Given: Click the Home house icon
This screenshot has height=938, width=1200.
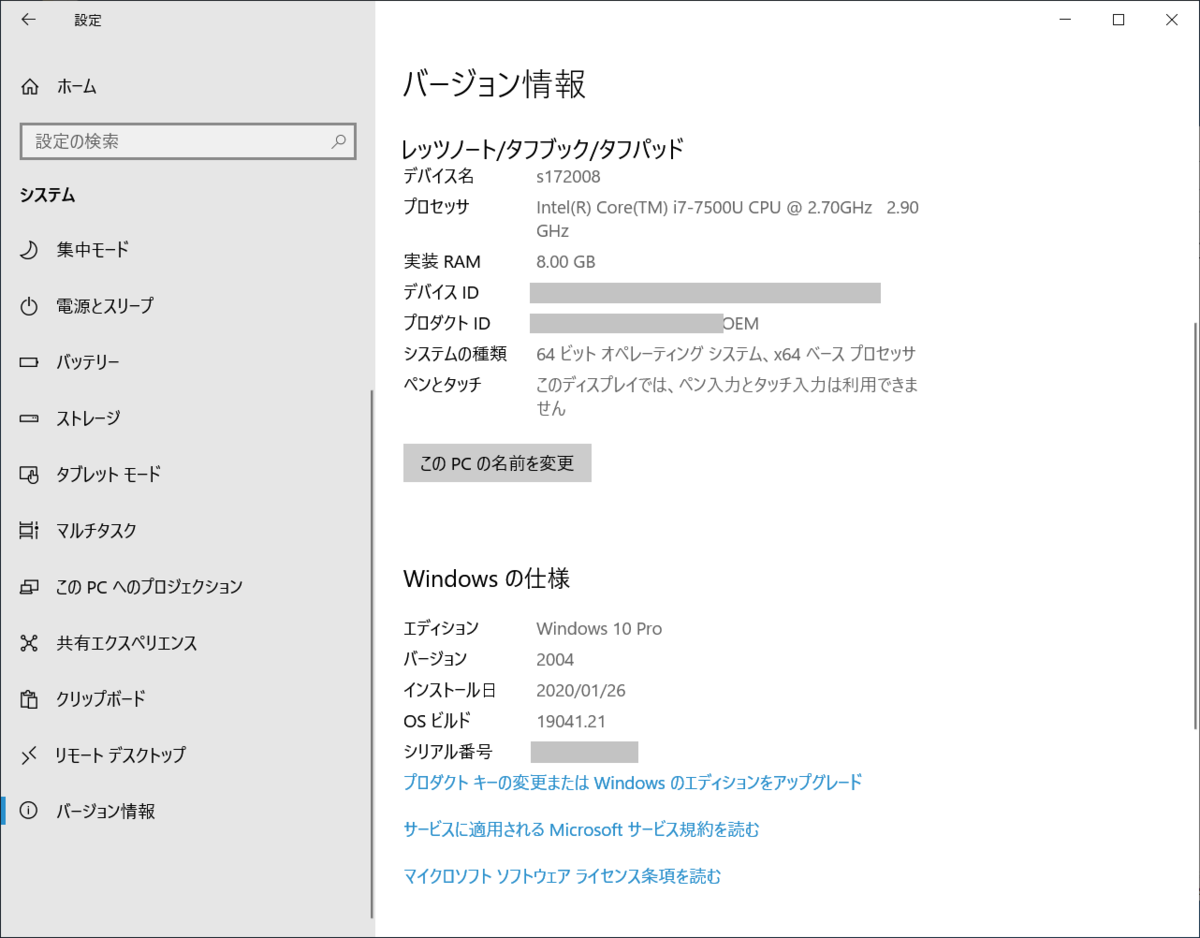Looking at the screenshot, I should click(30, 86).
